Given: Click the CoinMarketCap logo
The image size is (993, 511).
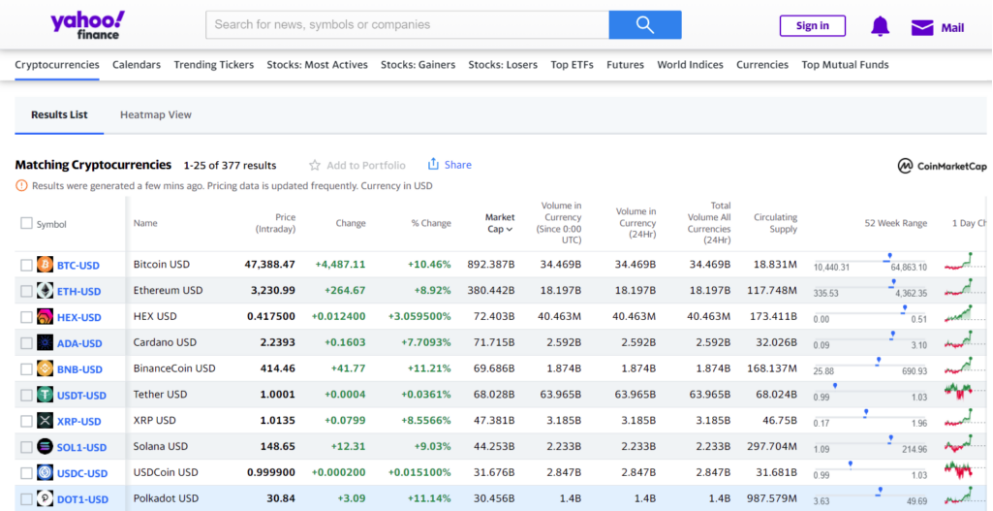Looking at the screenshot, I should tap(942, 166).
